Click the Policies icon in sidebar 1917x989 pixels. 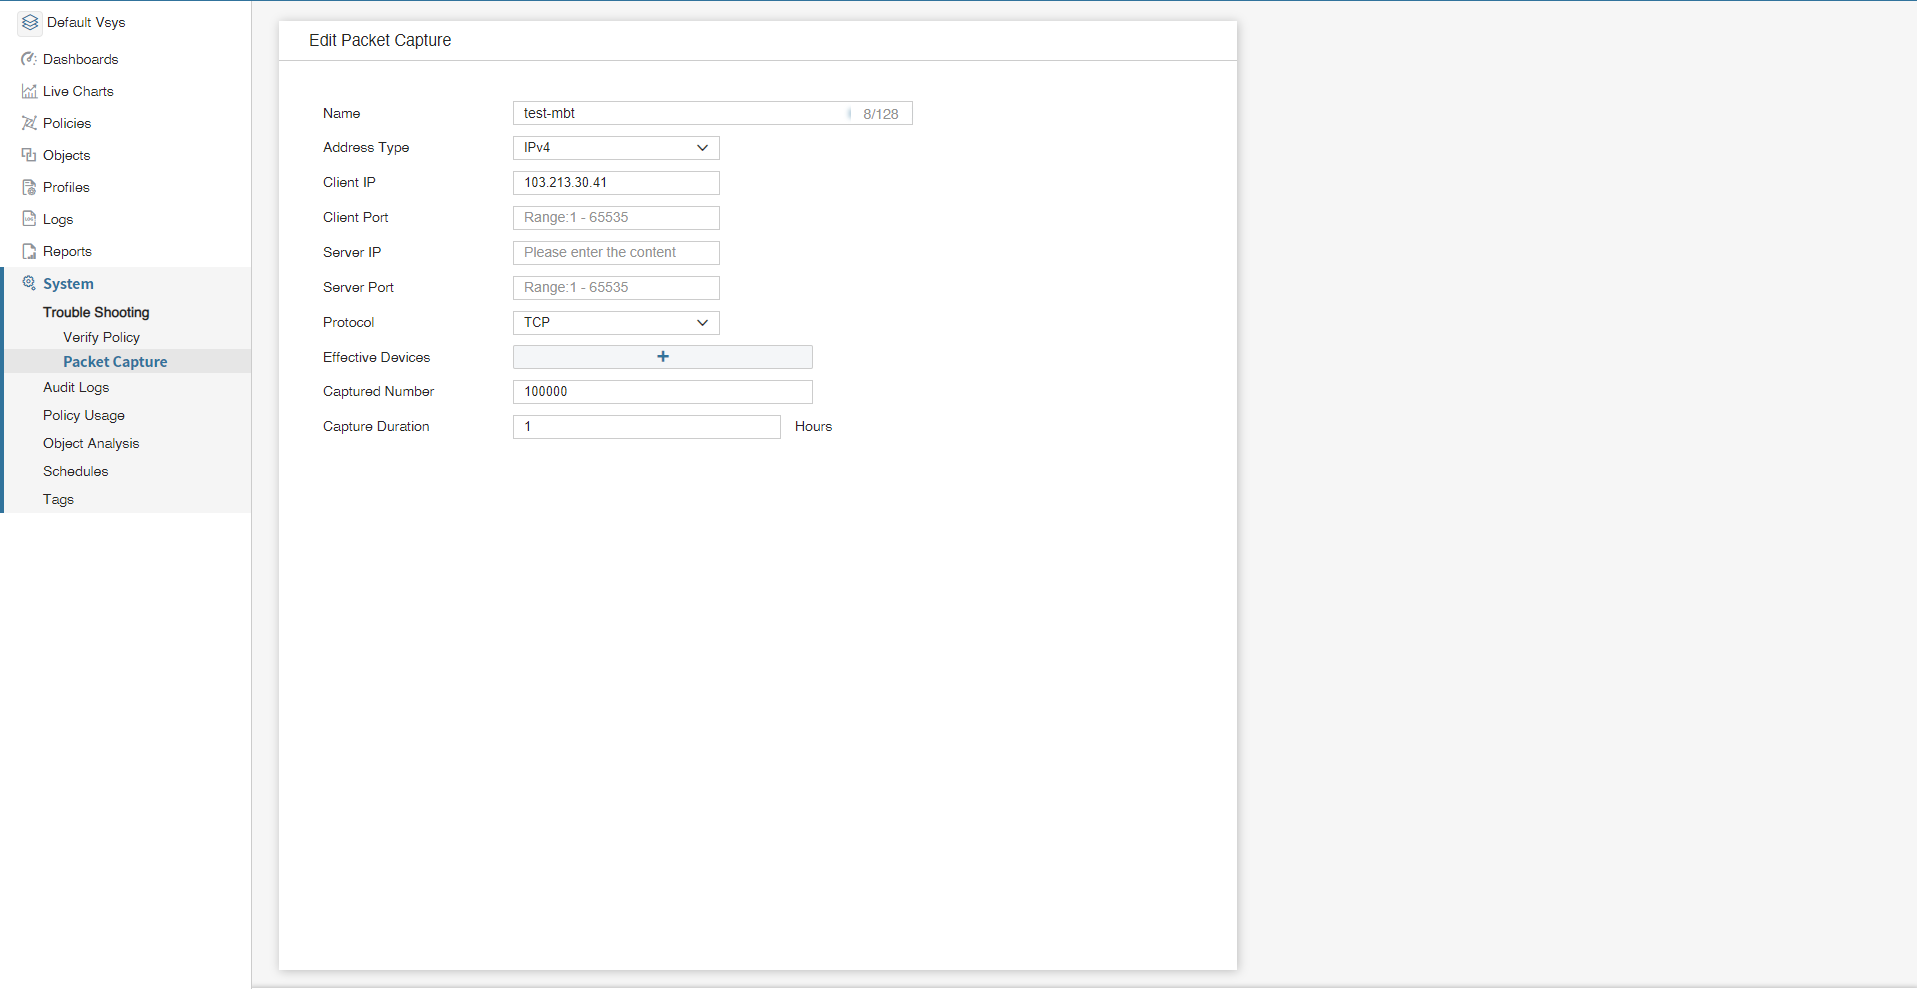click(x=29, y=123)
